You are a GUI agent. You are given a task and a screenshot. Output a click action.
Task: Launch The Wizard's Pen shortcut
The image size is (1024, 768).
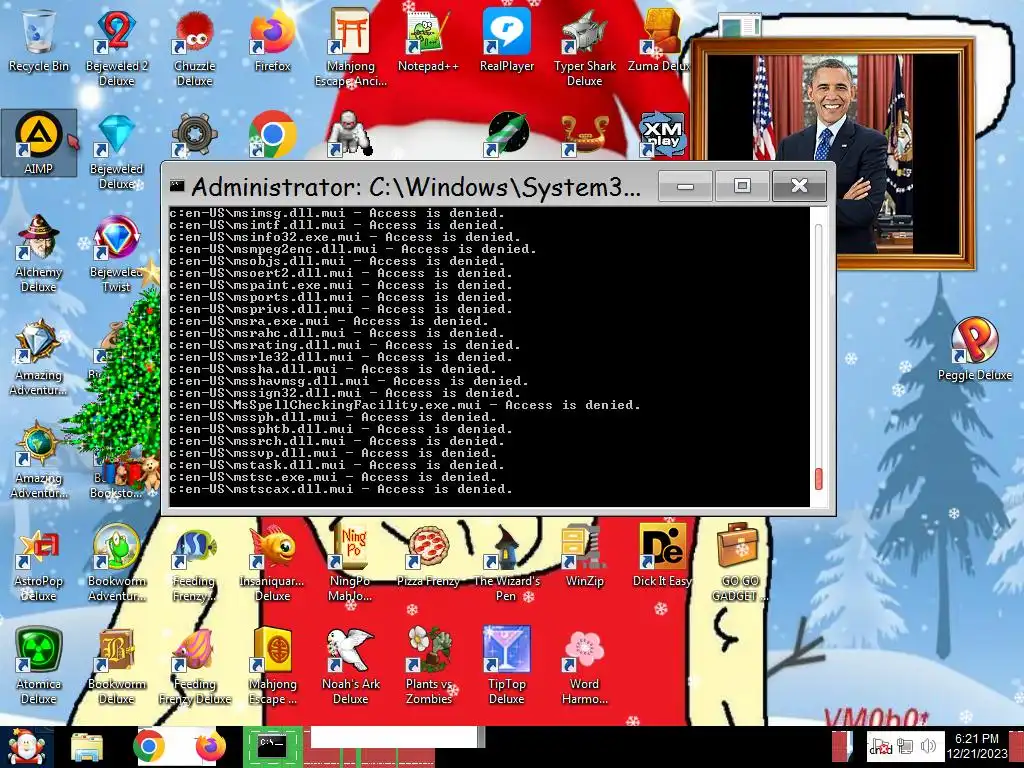[507, 563]
